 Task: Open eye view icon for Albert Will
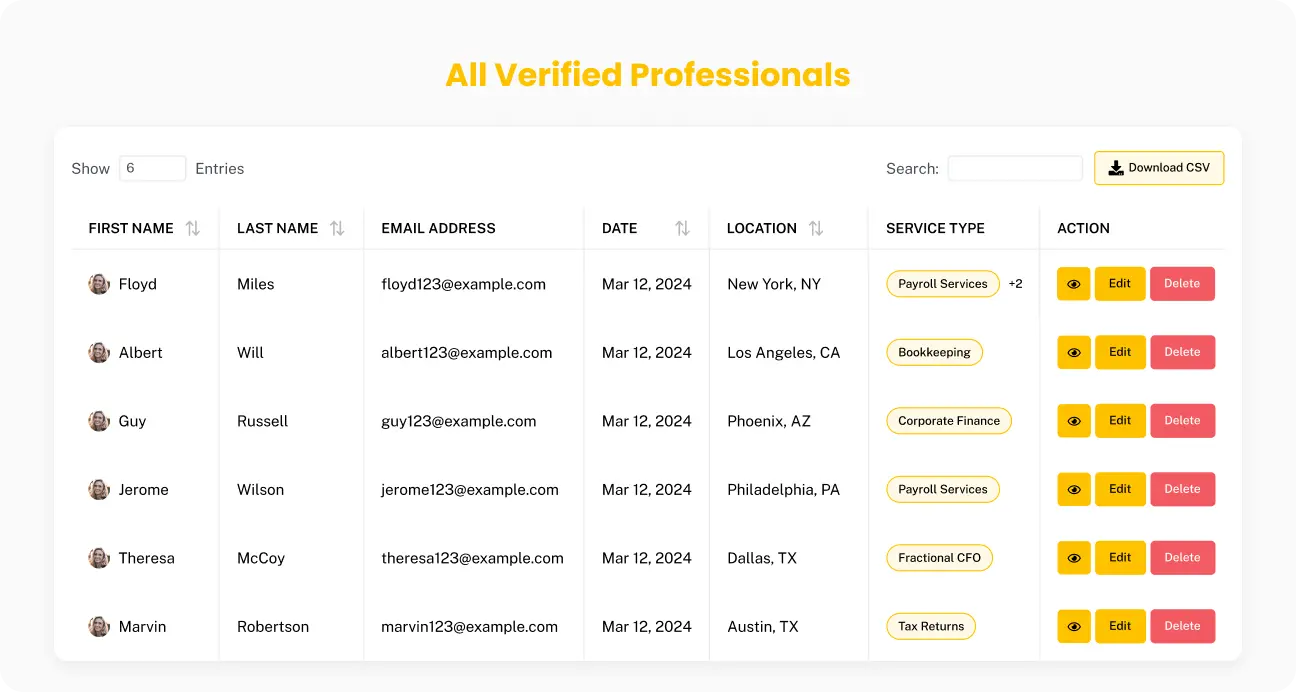[1074, 352]
